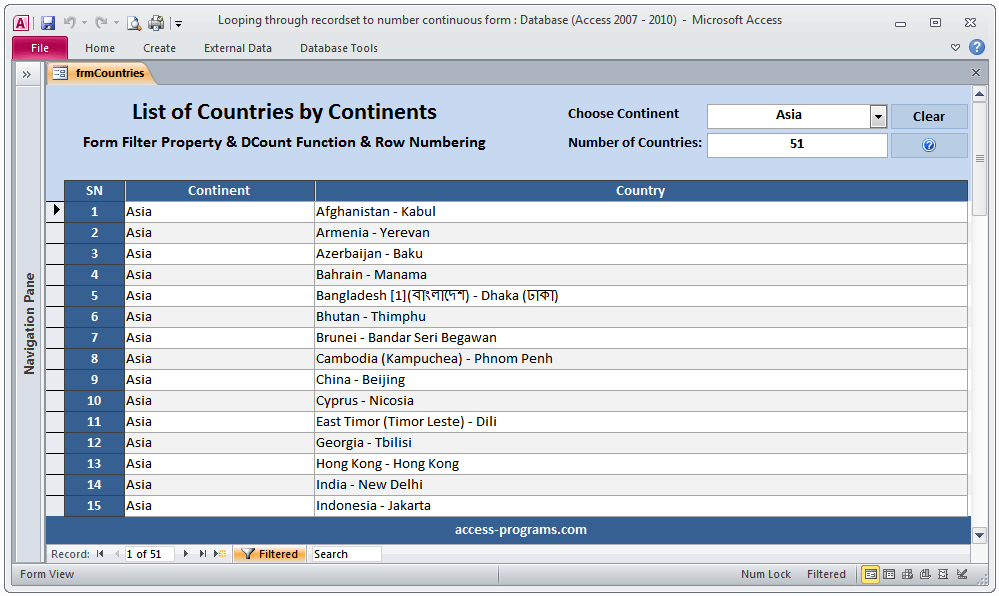Click the Filtered indicator in the status bar
This screenshot has height=596, width=999.
[826, 574]
